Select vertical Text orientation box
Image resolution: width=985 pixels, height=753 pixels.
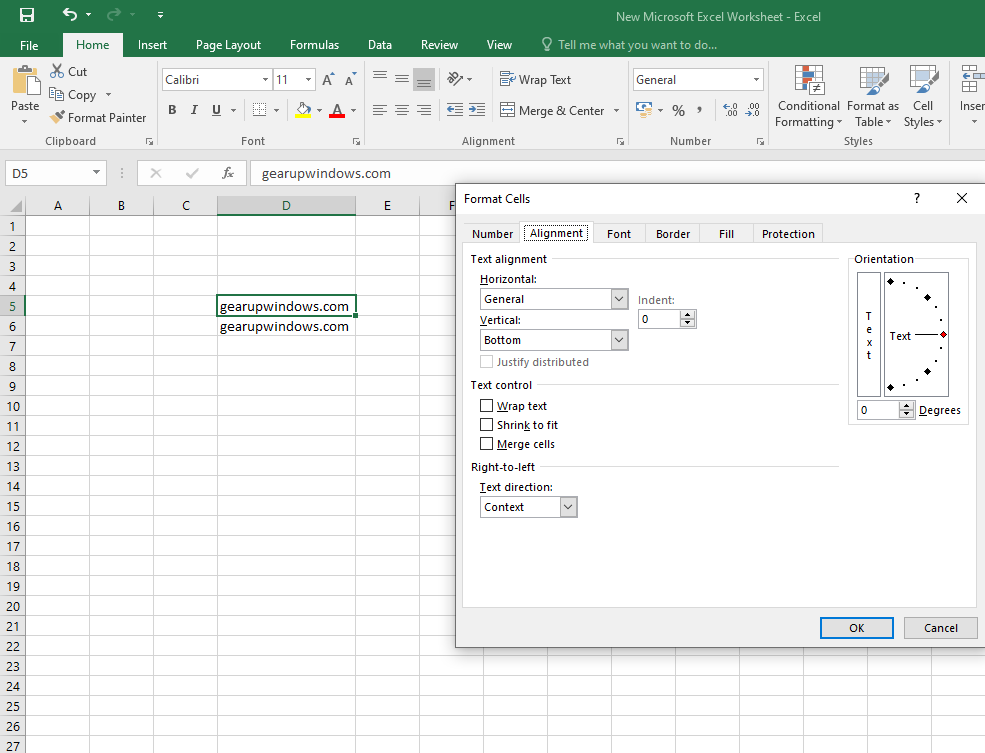click(869, 334)
